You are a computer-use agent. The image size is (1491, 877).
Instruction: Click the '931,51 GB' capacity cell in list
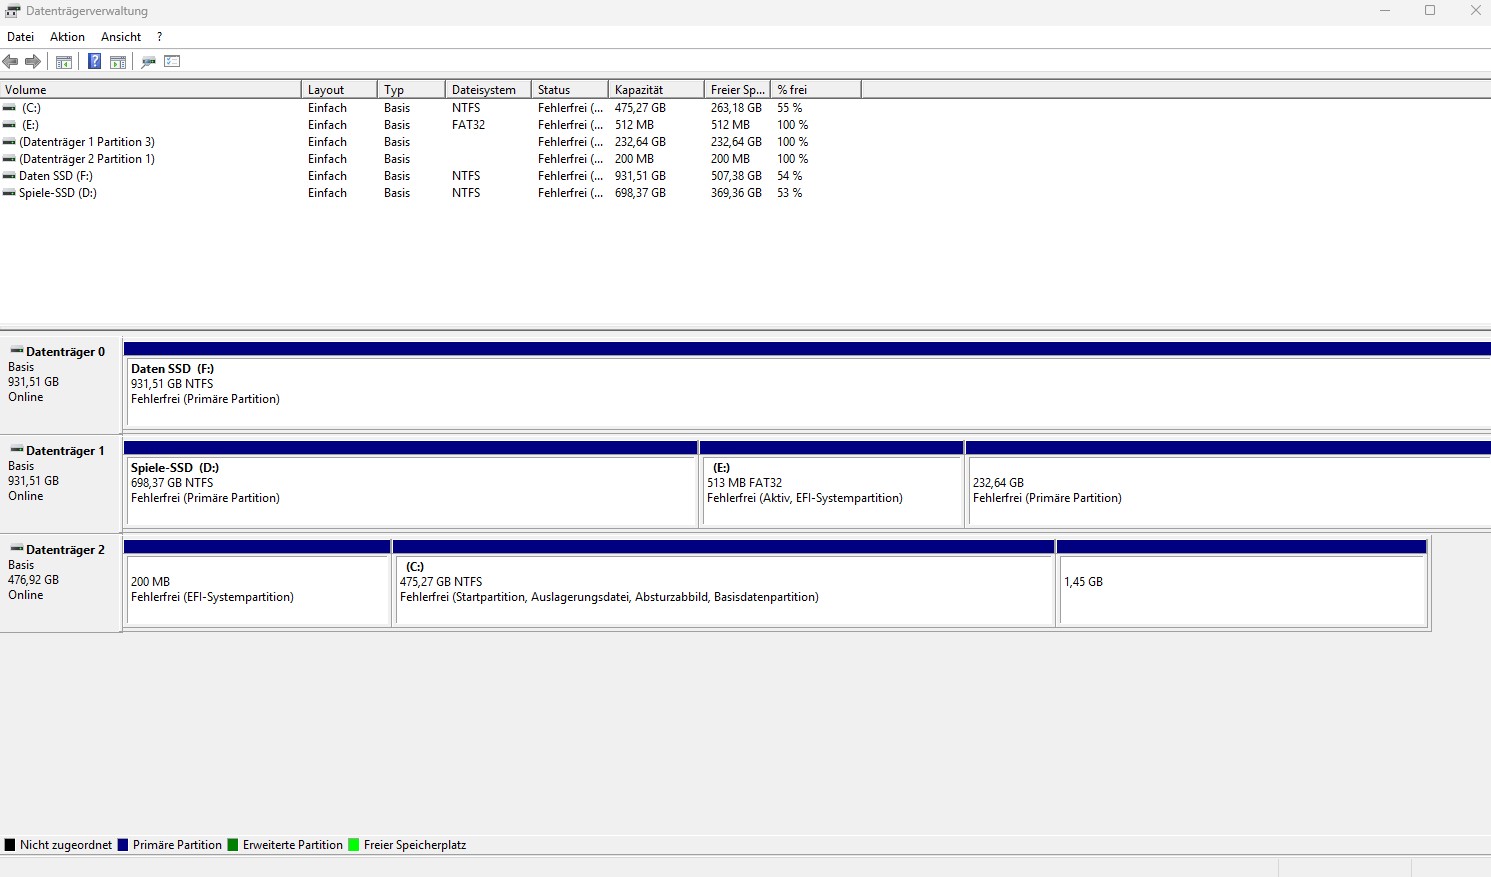[x=640, y=176]
